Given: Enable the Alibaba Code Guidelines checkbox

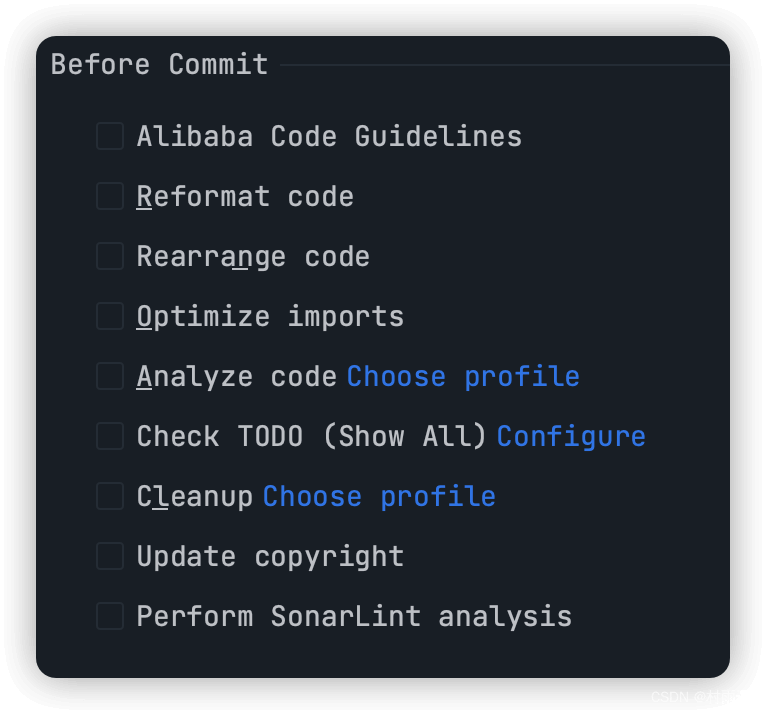Looking at the screenshot, I should [x=110, y=136].
